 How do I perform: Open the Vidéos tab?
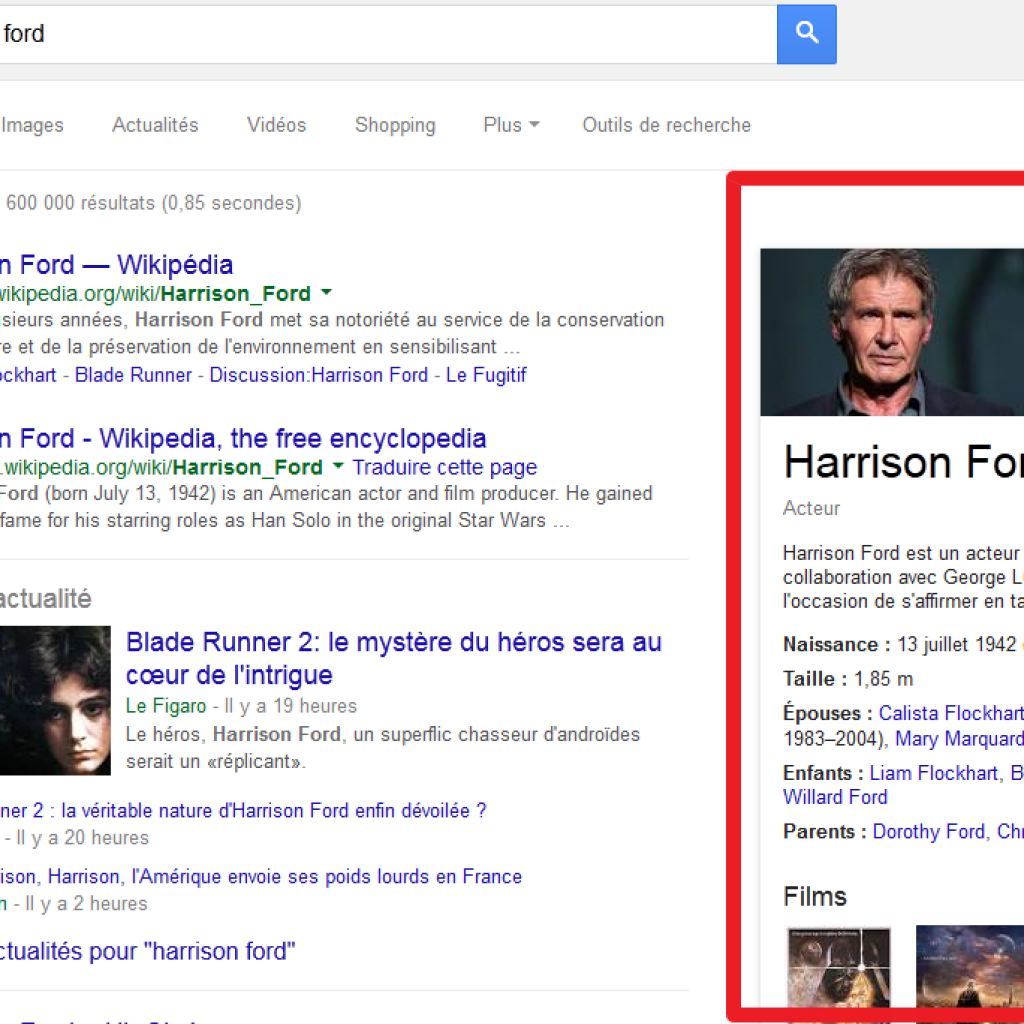(x=276, y=125)
